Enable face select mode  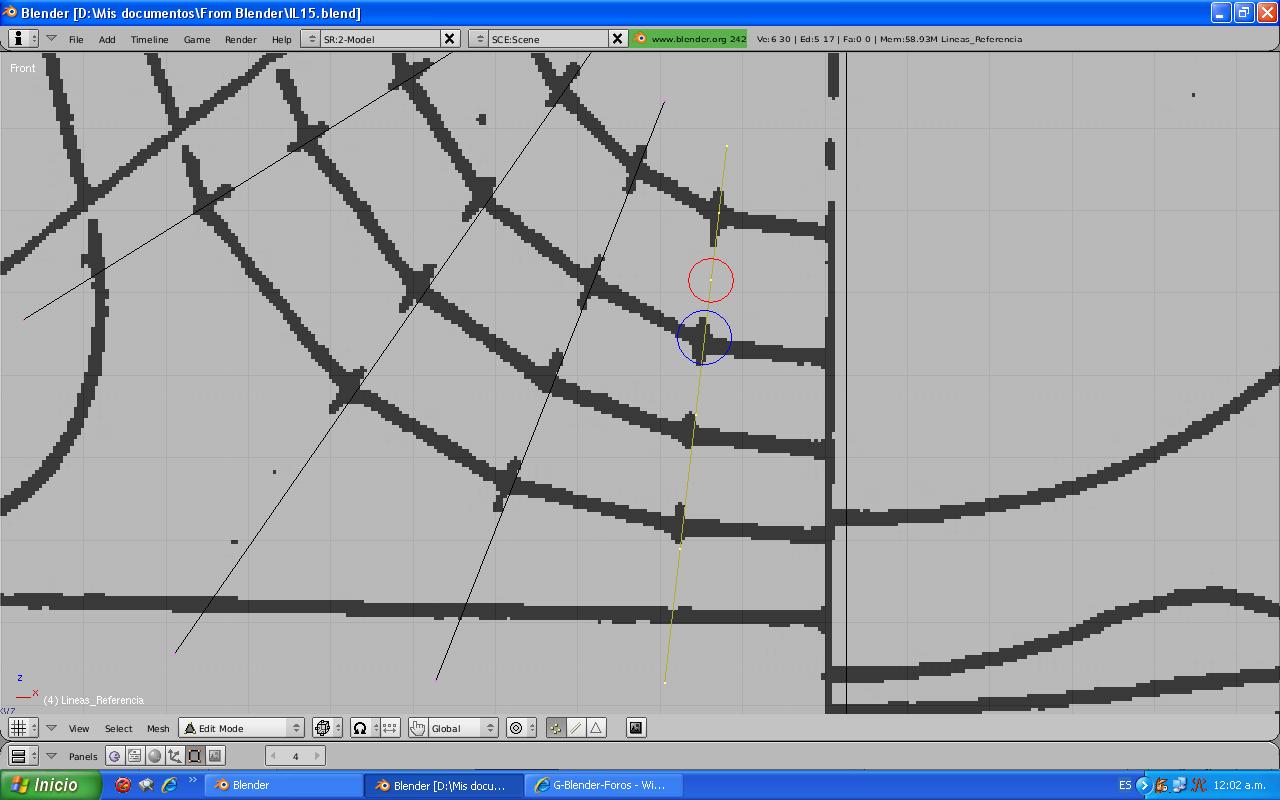click(596, 728)
